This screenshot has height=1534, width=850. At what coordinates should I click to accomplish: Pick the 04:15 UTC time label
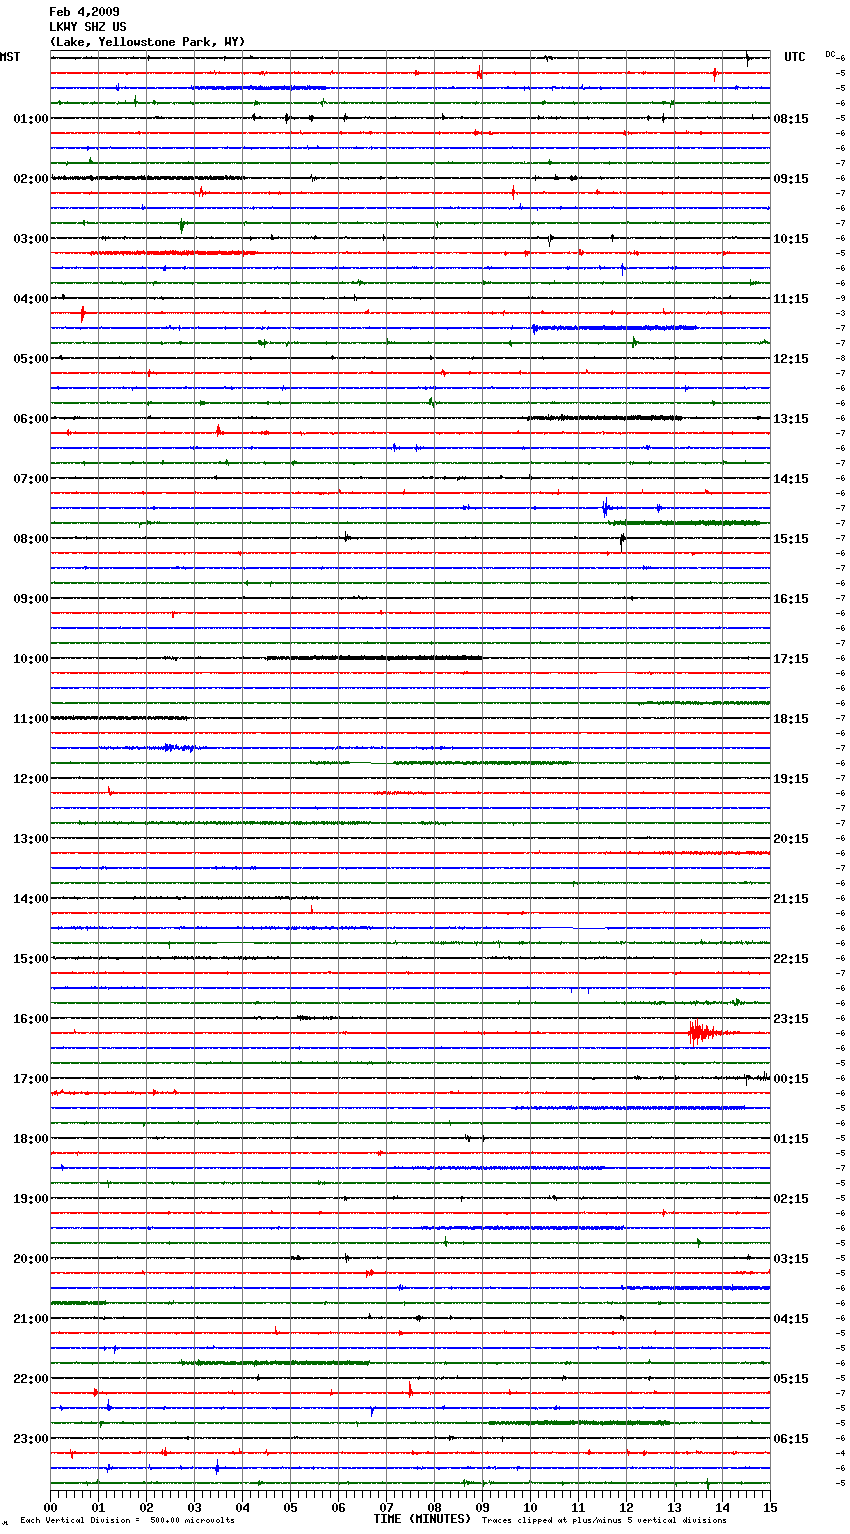pyautogui.click(x=791, y=1319)
